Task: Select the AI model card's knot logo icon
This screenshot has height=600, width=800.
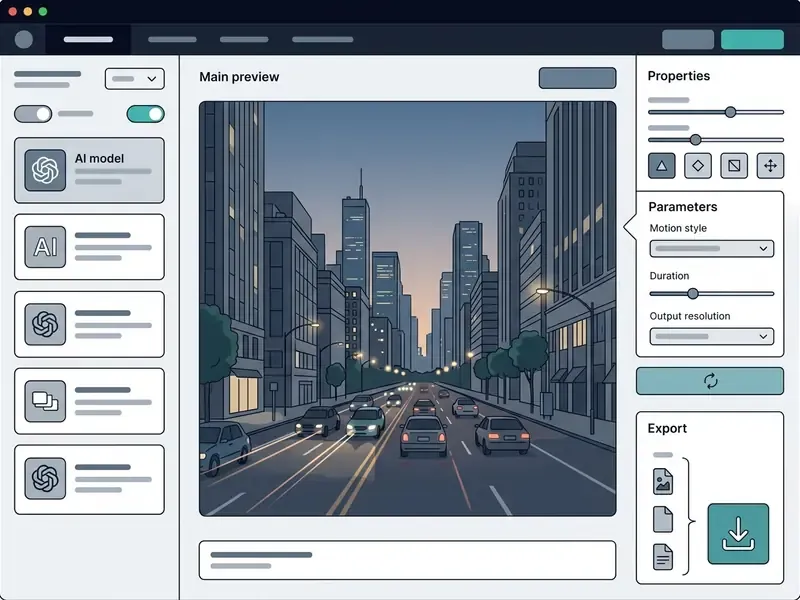Action: 45,170
